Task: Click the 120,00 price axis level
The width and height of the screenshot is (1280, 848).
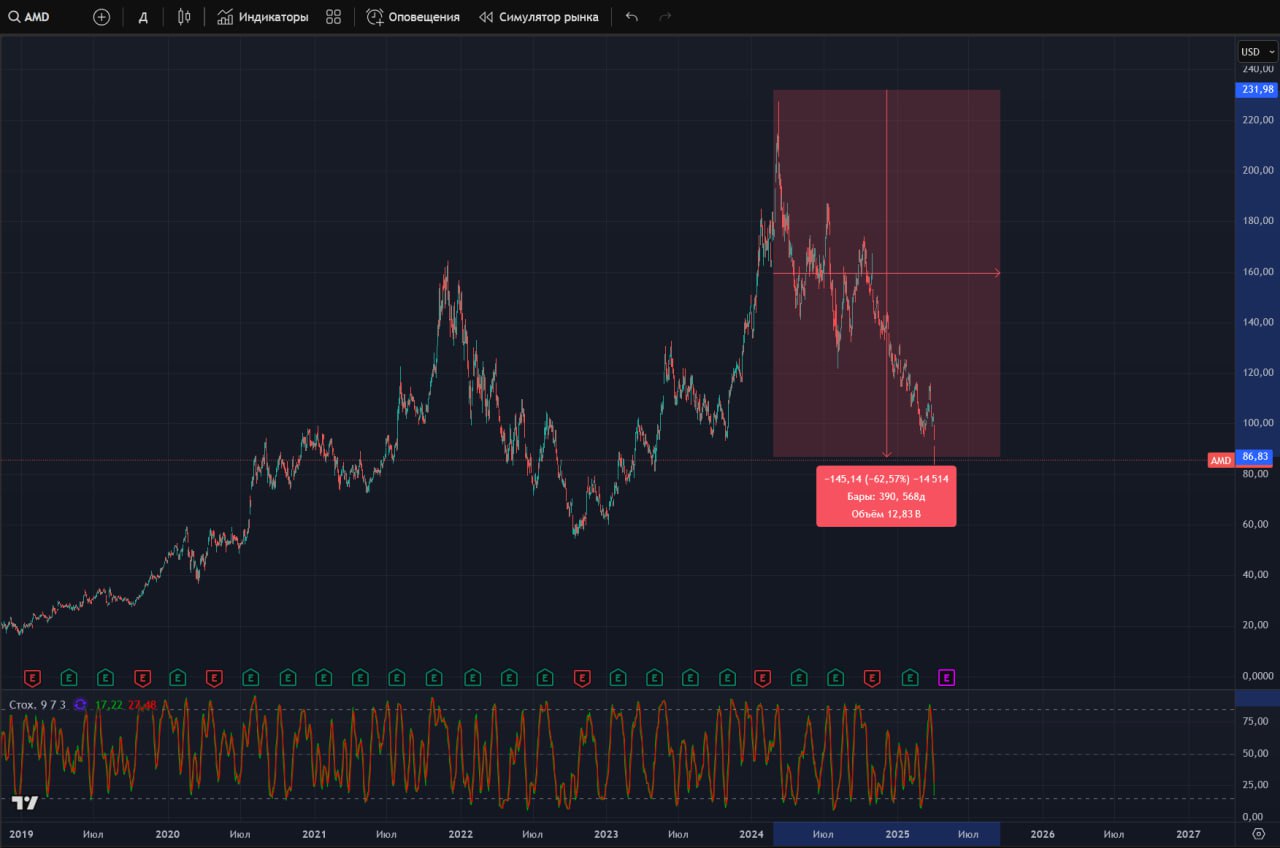Action: [1257, 373]
